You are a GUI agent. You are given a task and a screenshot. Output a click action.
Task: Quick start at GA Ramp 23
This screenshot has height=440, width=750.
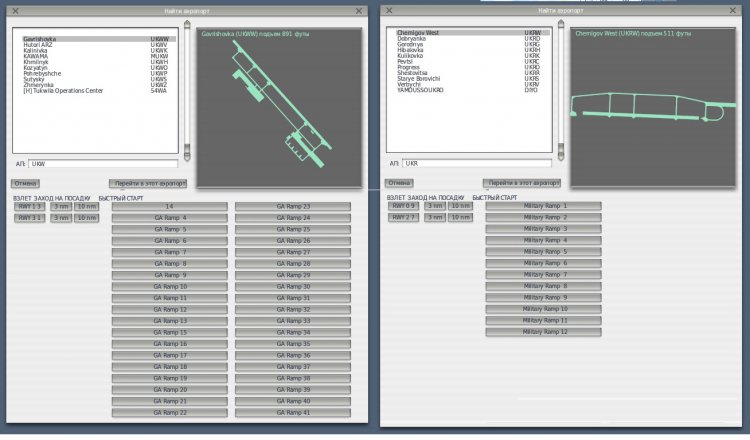pos(293,207)
